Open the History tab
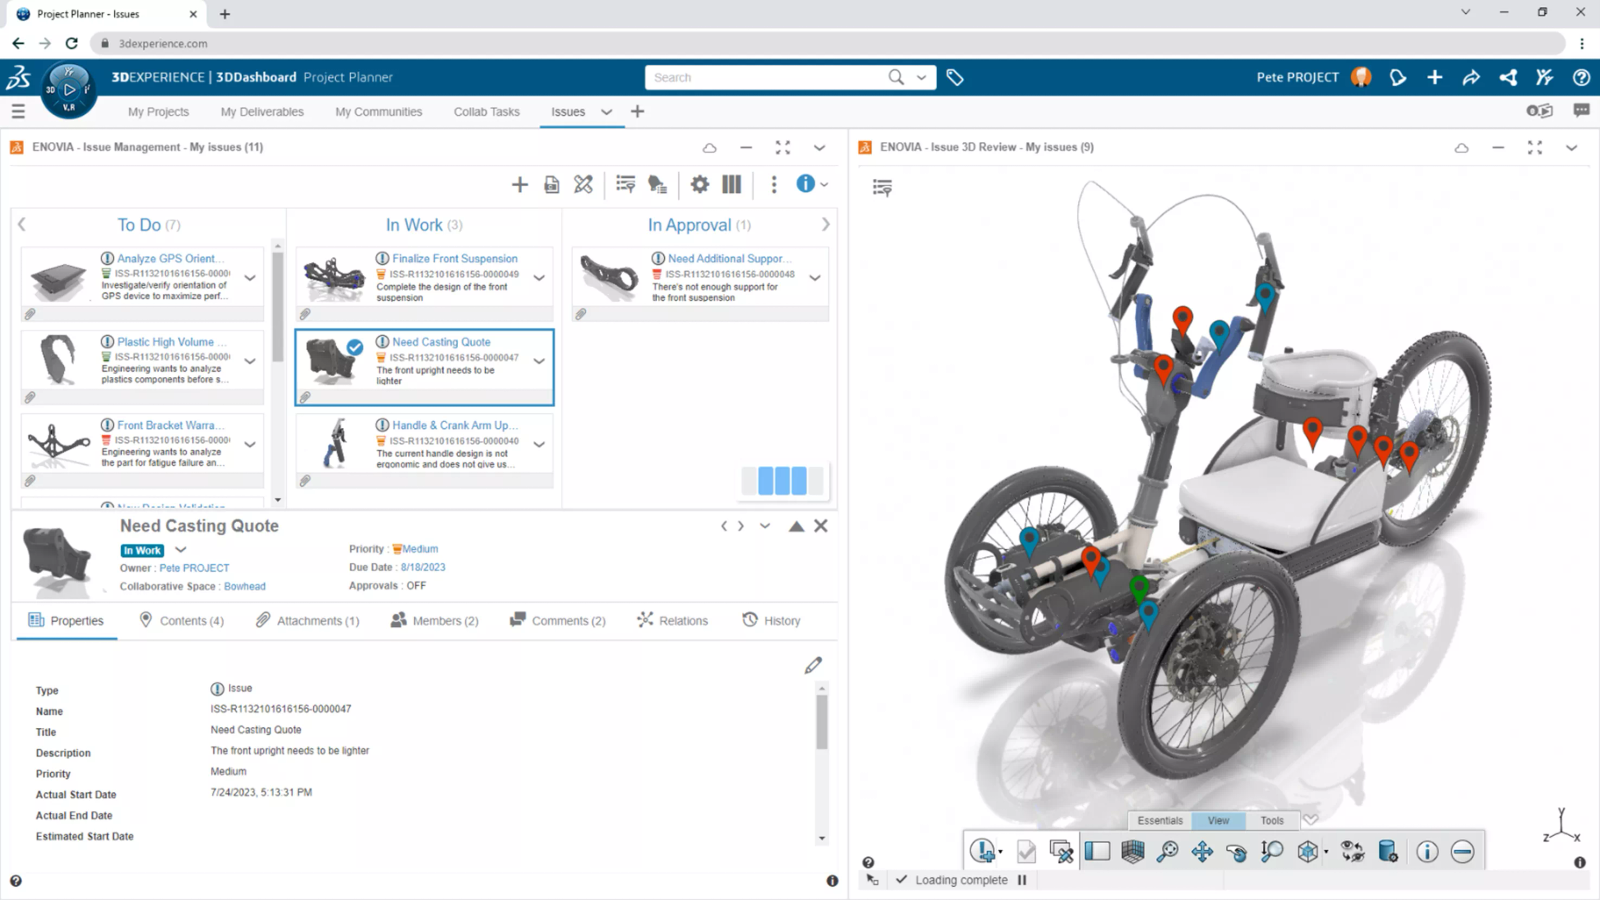The image size is (1600, 900). point(771,620)
